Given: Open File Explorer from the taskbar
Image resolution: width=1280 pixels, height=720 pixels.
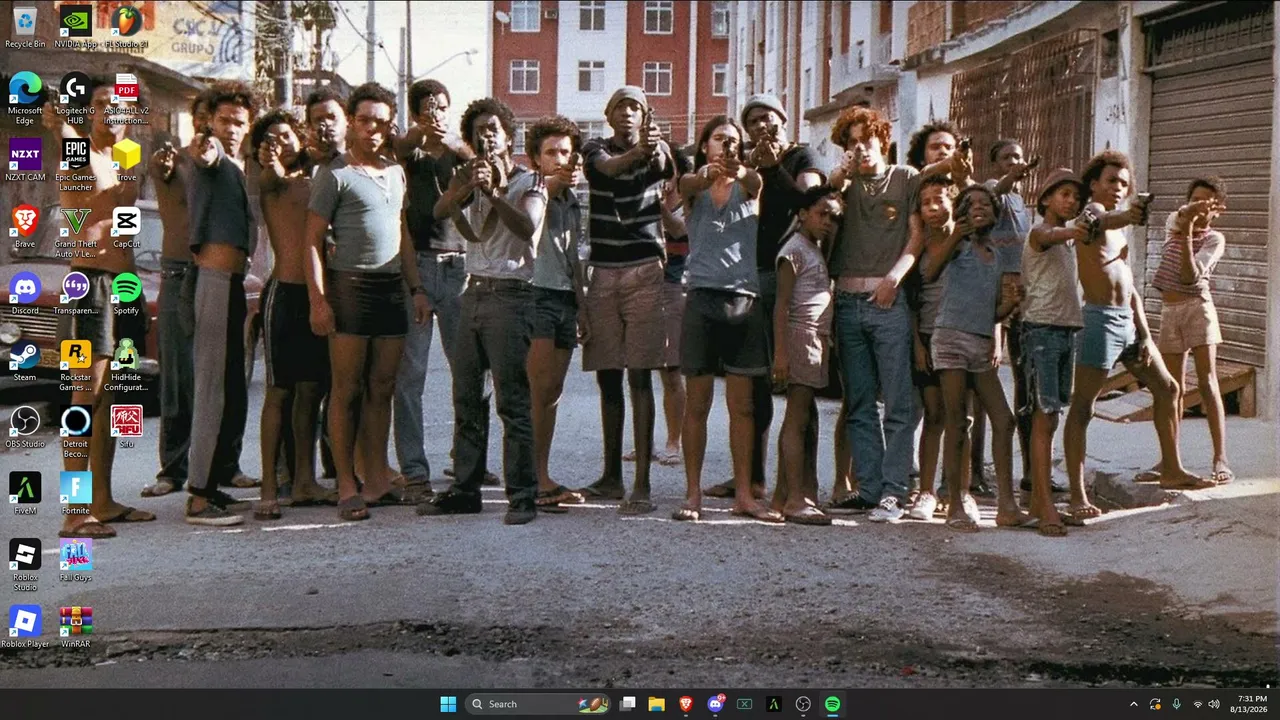Looking at the screenshot, I should 657,704.
